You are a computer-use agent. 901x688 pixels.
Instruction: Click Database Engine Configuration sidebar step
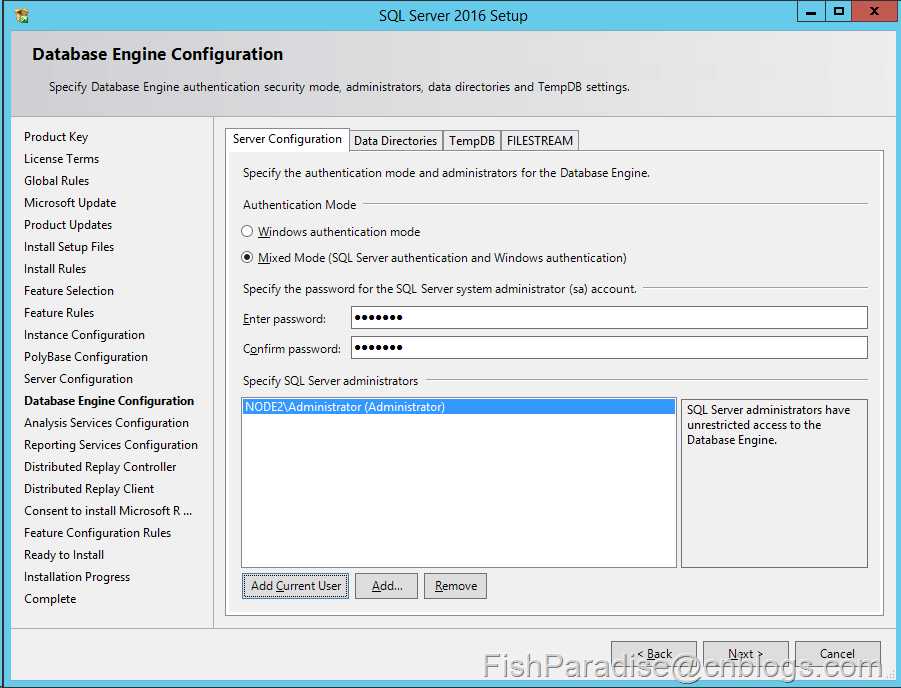coord(109,401)
